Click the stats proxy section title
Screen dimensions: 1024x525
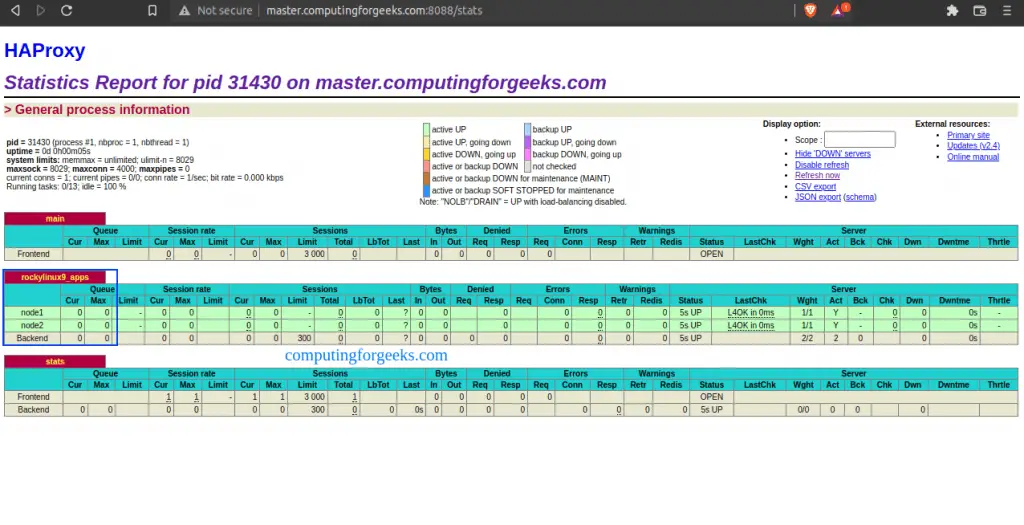(55, 361)
